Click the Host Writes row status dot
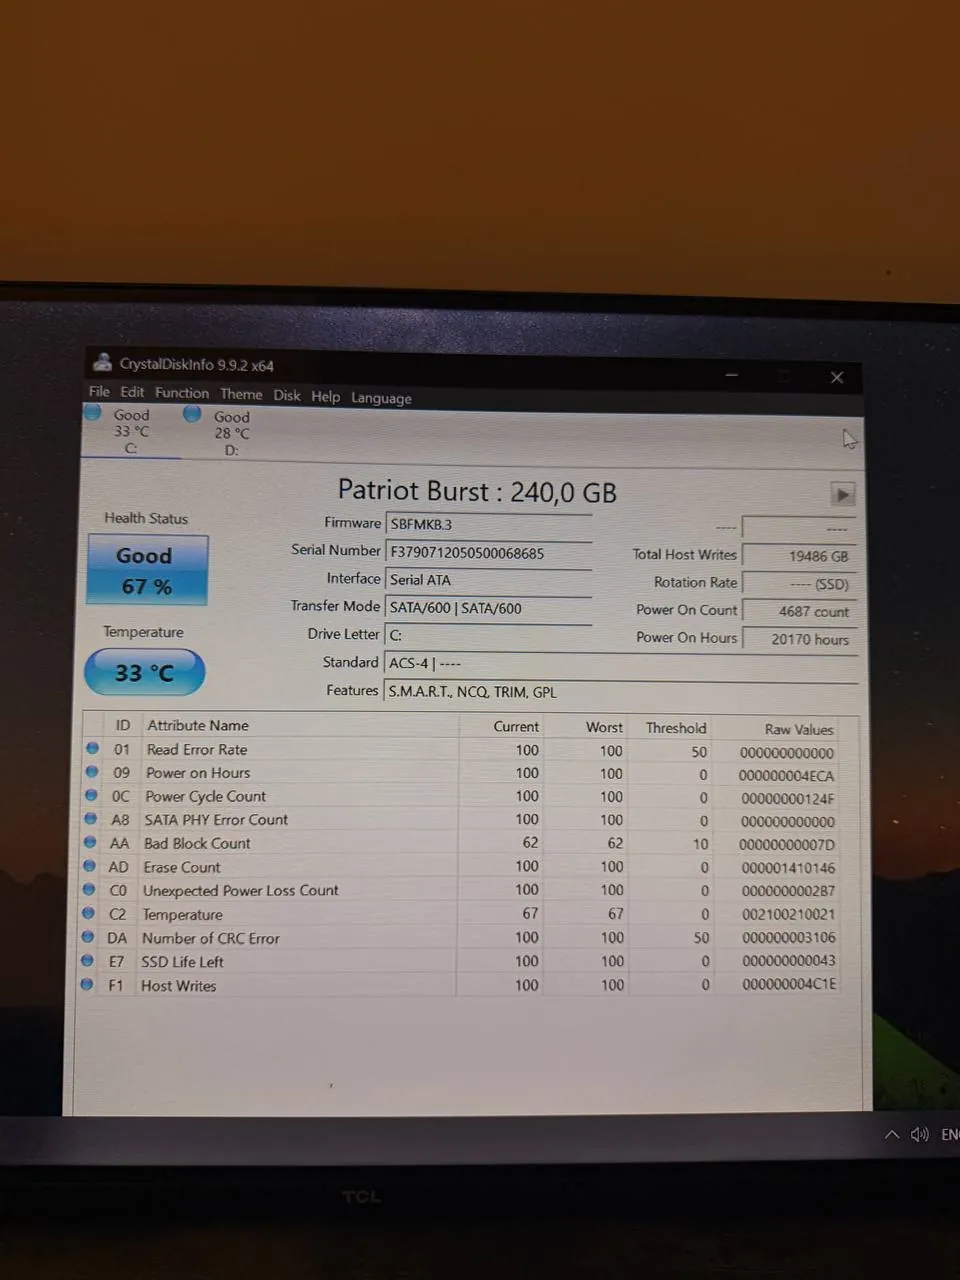 [x=87, y=984]
